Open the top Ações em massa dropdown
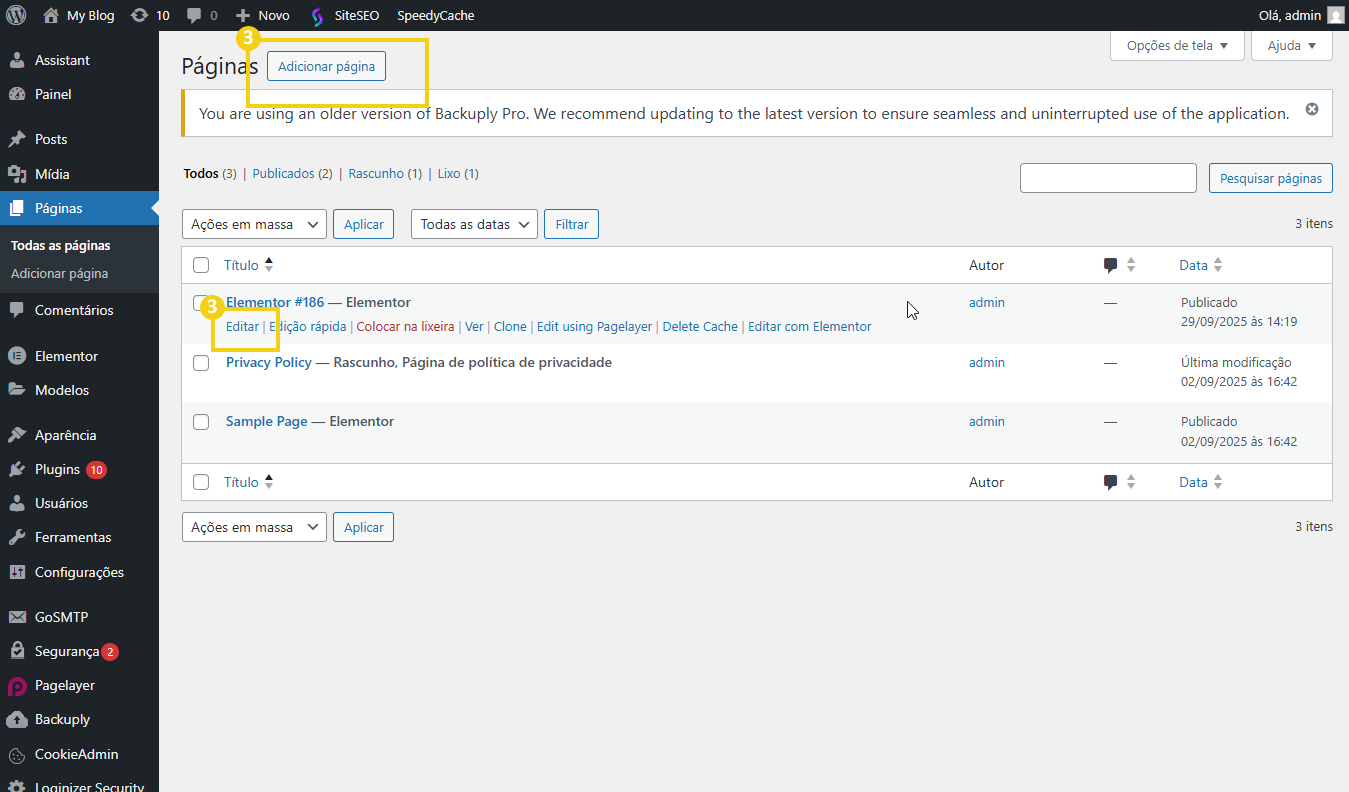 (x=254, y=224)
